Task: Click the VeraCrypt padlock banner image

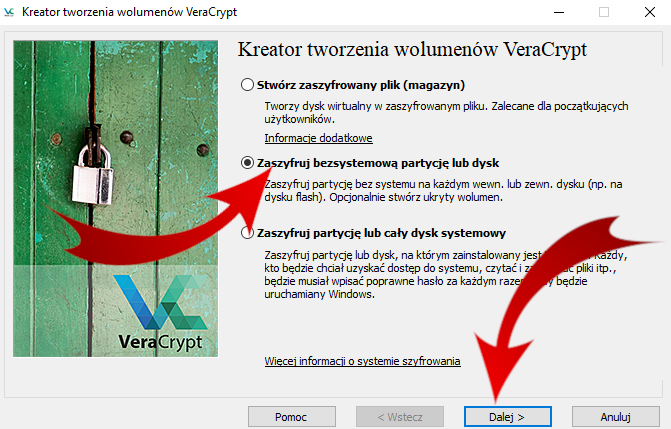Action: (x=116, y=199)
